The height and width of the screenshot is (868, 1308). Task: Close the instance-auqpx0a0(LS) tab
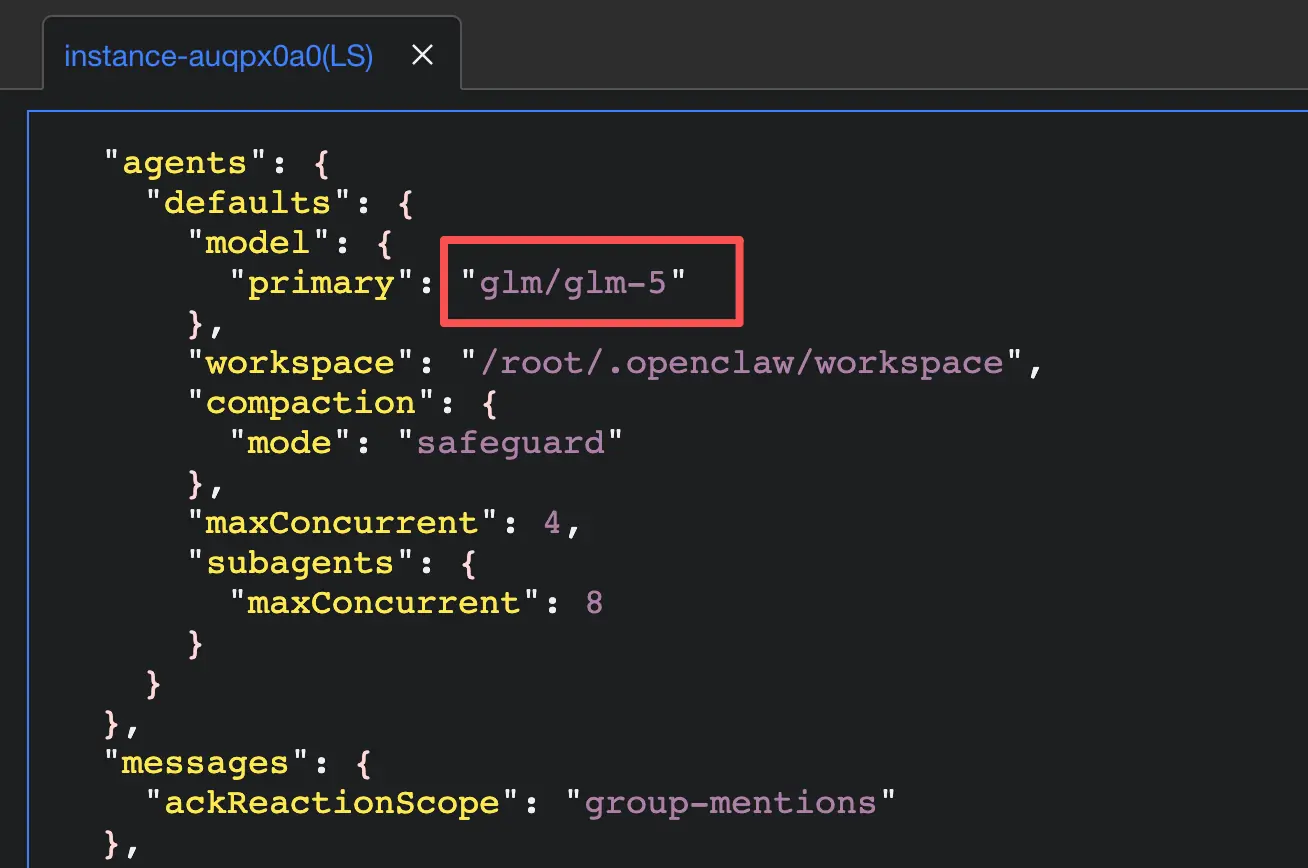[x=423, y=56]
